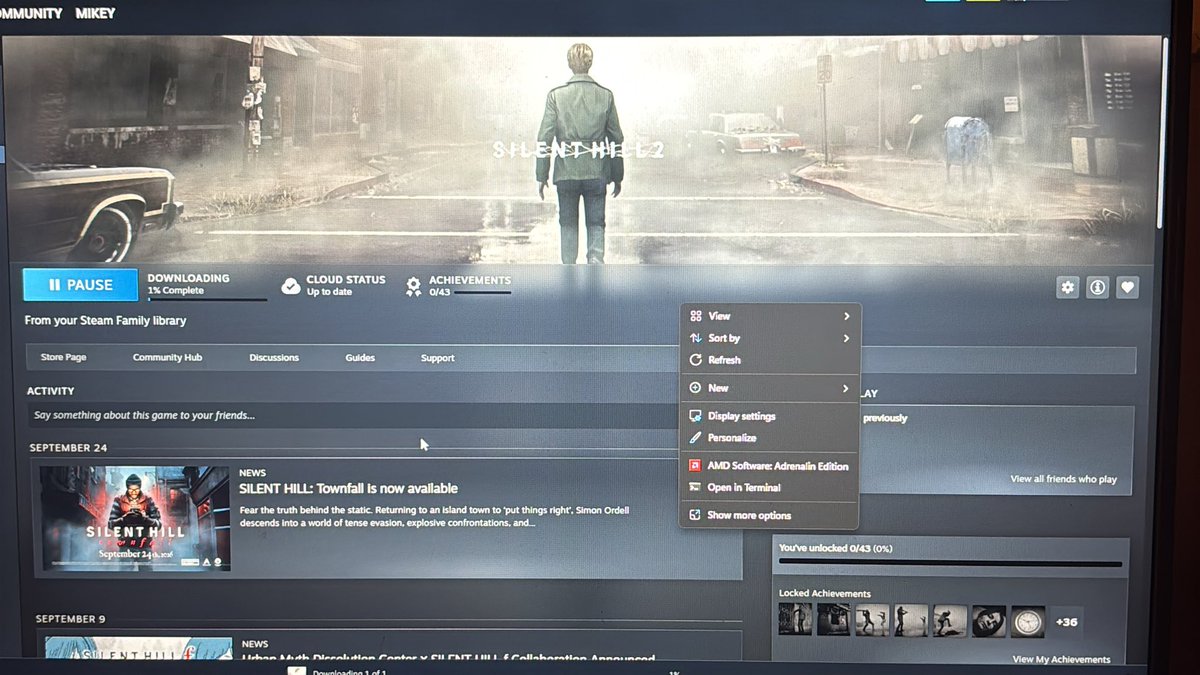The width and height of the screenshot is (1200, 675).
Task: Open headline 'SILENT HILL: Townfall is now available'
Action: tap(348, 489)
